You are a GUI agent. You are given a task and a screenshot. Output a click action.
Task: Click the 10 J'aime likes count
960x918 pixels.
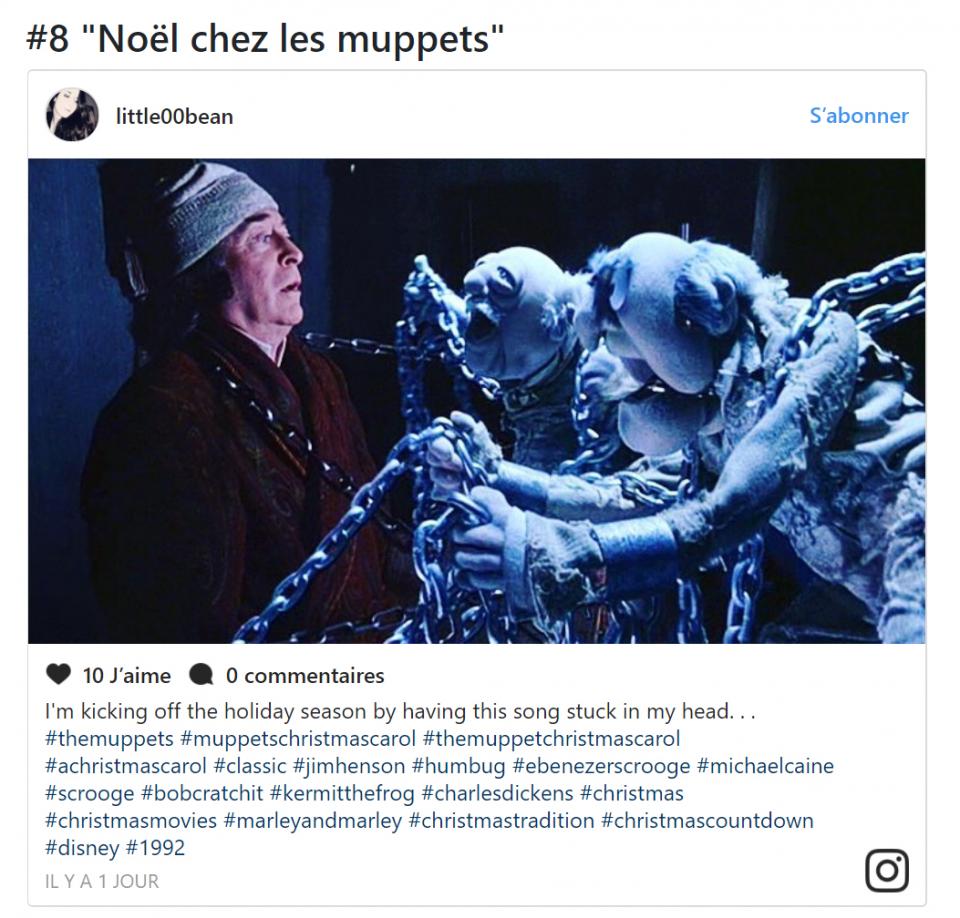pyautogui.click(x=127, y=675)
